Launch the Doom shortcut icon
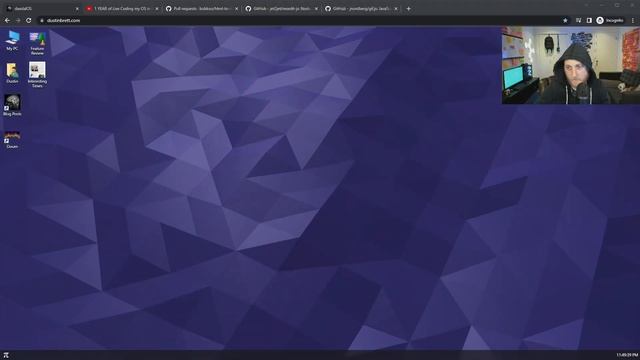 pos(12,139)
